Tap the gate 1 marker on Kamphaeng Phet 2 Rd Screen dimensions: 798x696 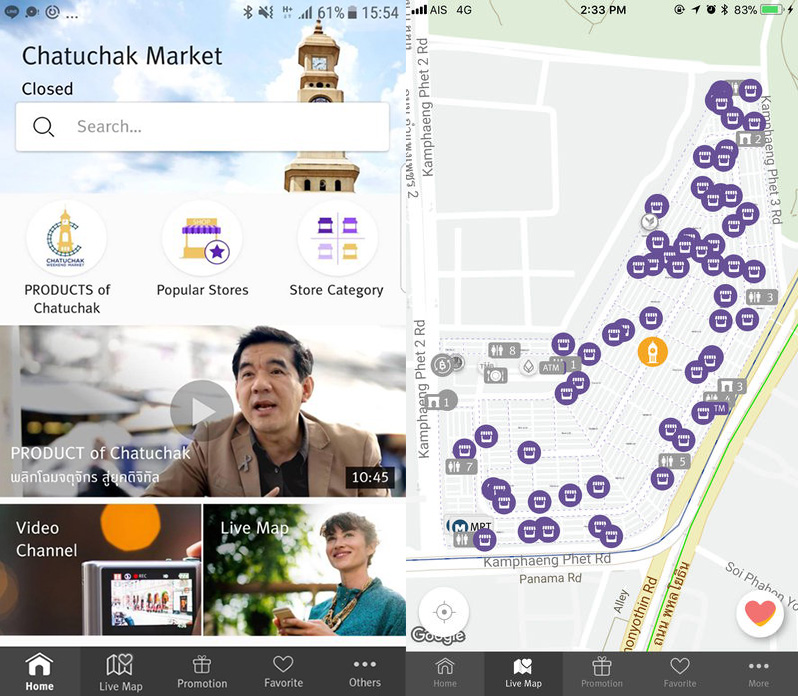point(441,401)
